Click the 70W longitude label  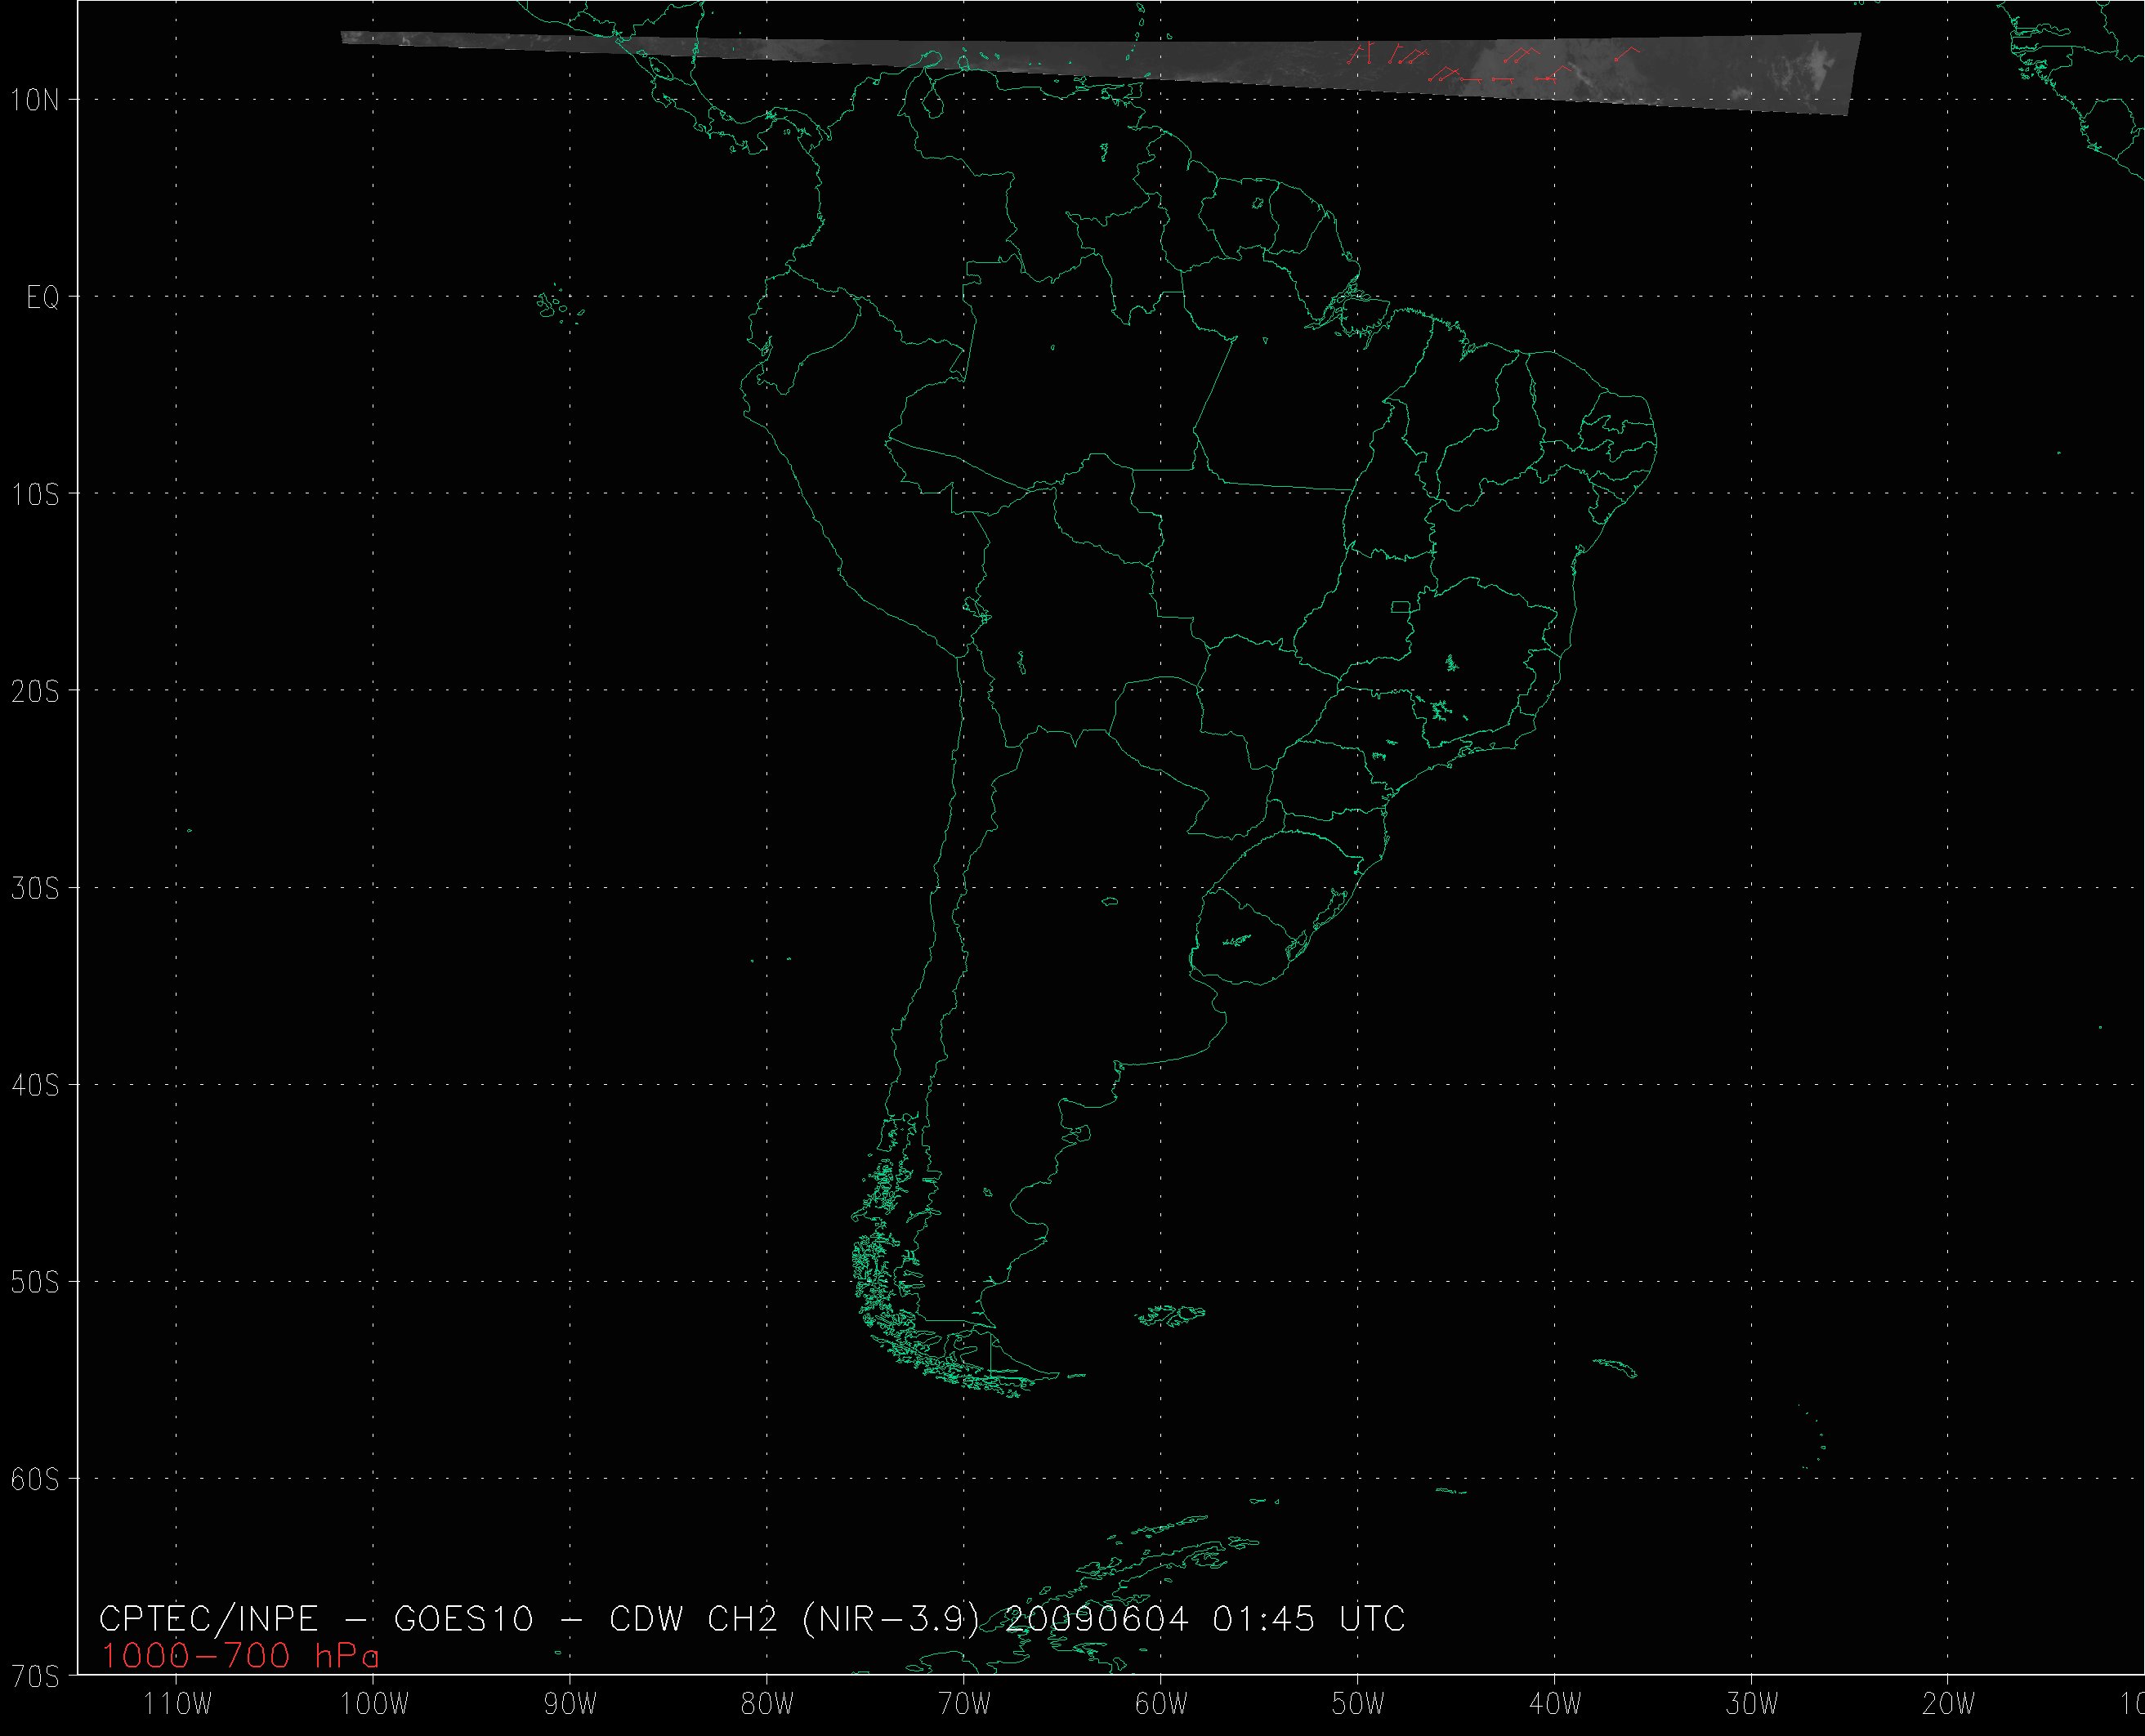pyautogui.click(x=965, y=1704)
